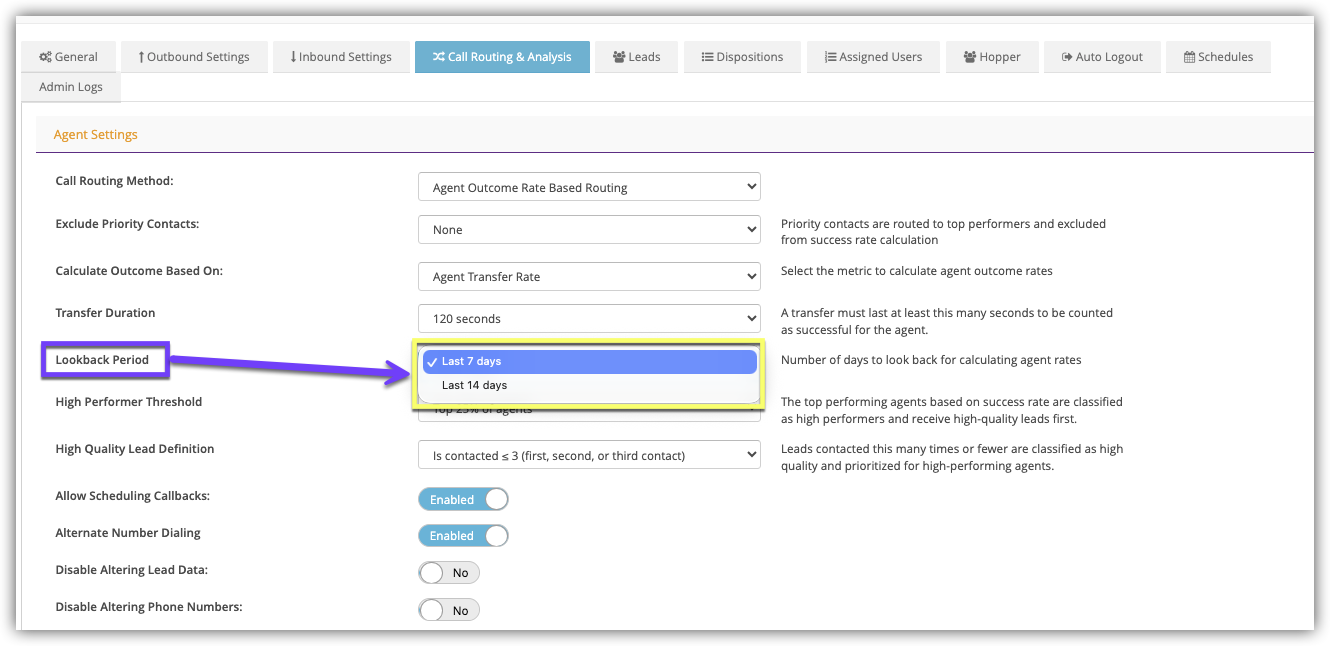The image size is (1330, 646).
Task: Click shuffle icon on Call Routing tab
Action: (438, 57)
